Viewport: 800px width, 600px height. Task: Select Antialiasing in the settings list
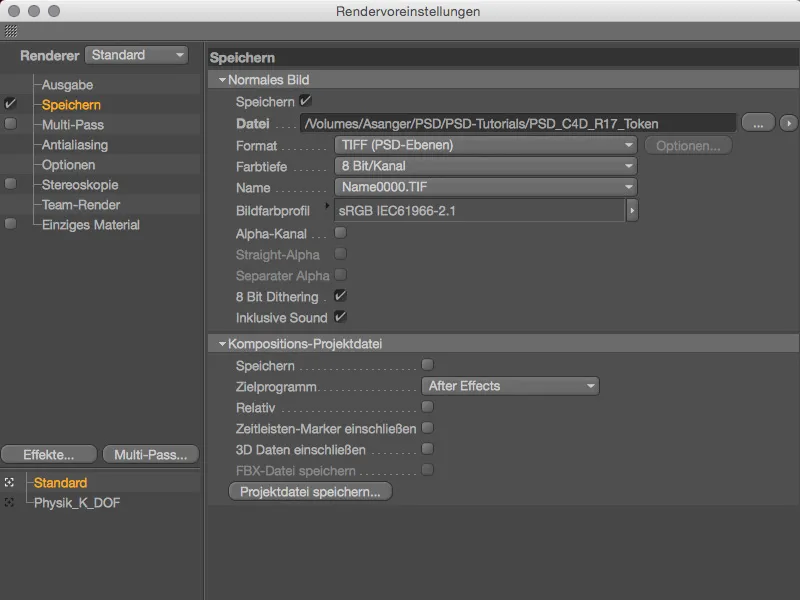click(74, 145)
